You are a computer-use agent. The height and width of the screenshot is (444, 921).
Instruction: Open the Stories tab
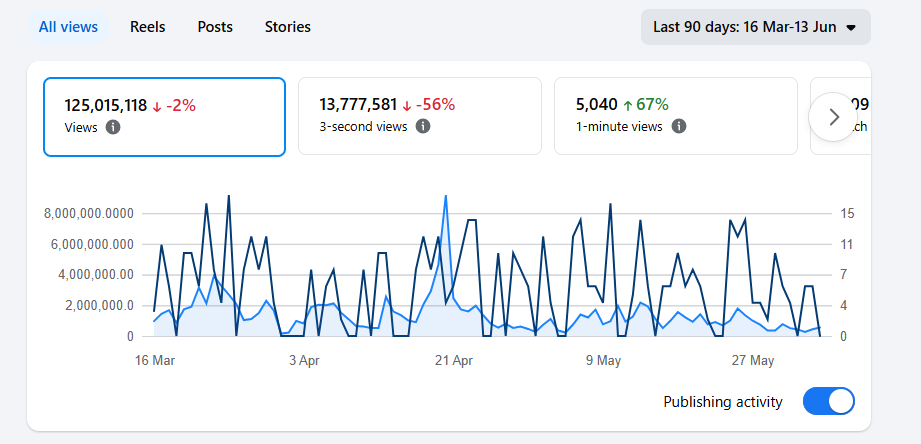point(288,27)
